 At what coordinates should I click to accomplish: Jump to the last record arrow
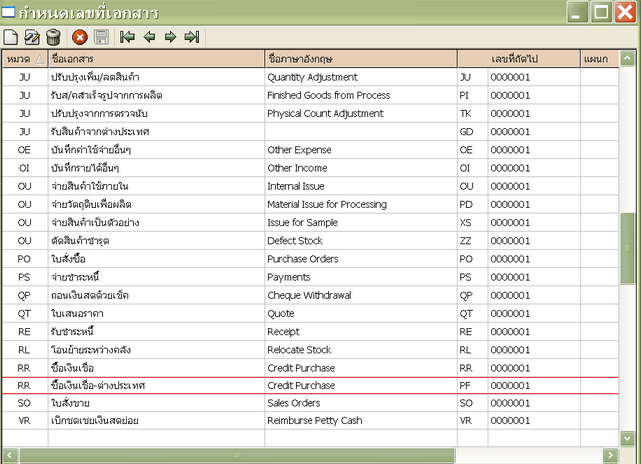coord(192,37)
